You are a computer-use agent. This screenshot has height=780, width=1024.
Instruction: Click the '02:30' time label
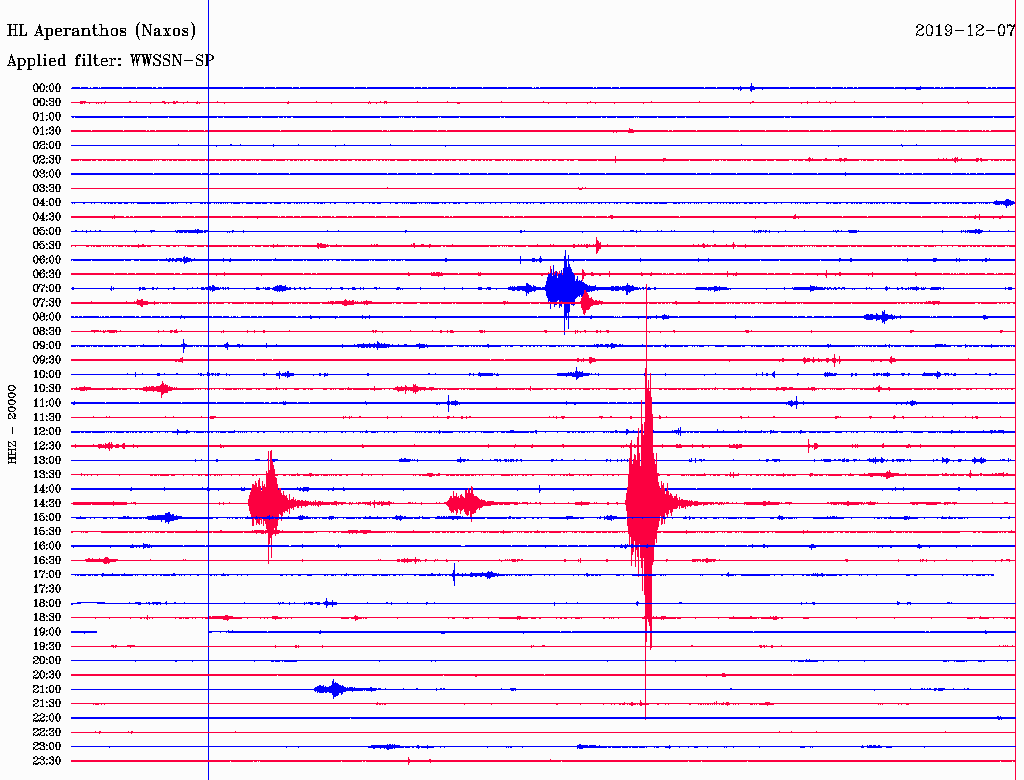(x=47, y=160)
